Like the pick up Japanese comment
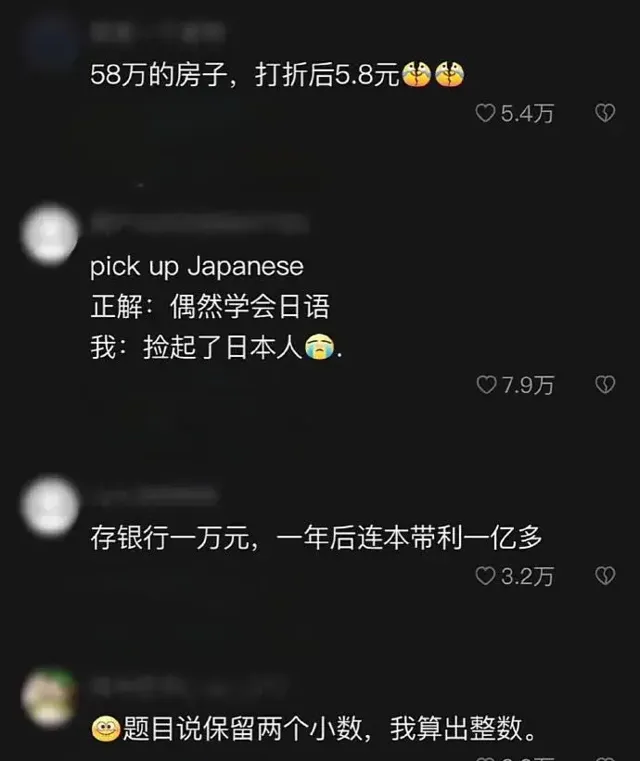 (x=486, y=385)
